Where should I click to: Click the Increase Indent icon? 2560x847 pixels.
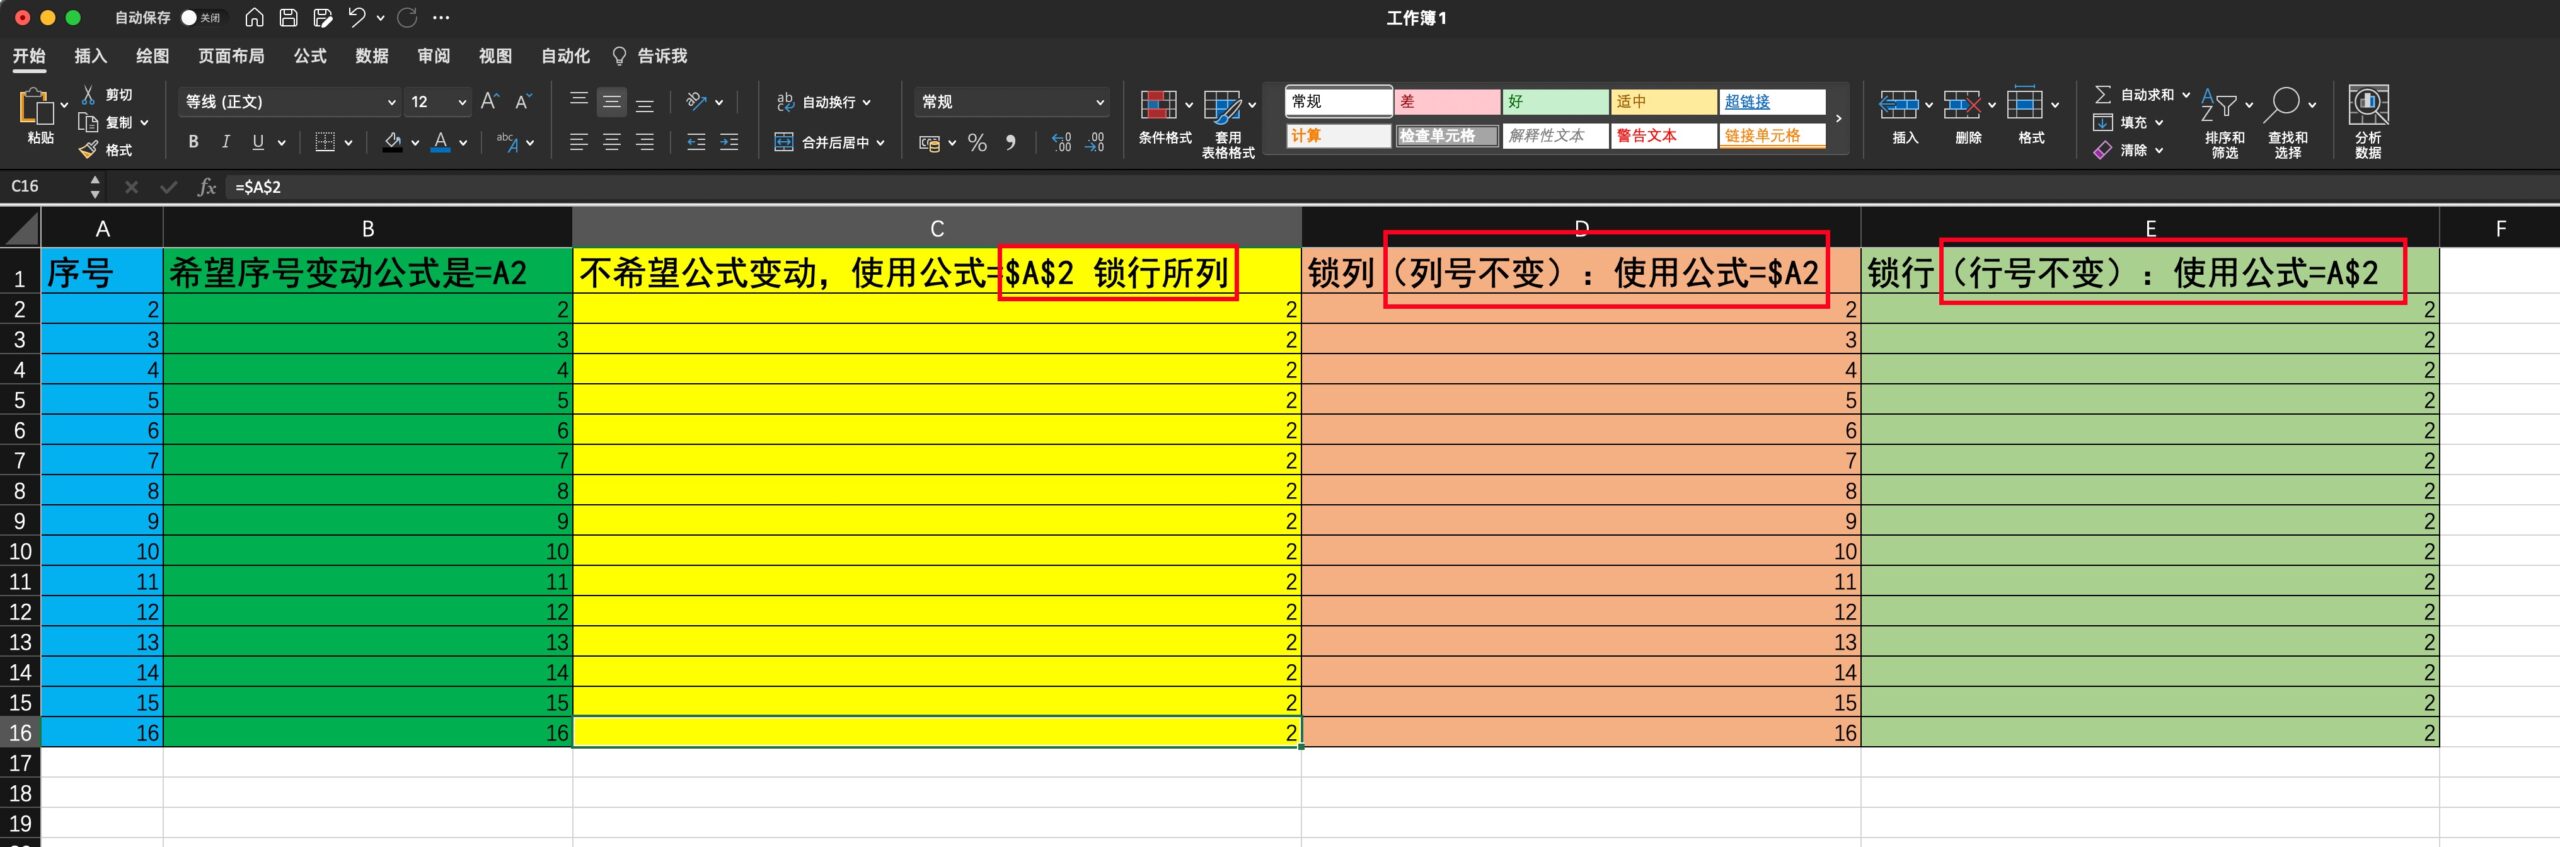tap(729, 143)
